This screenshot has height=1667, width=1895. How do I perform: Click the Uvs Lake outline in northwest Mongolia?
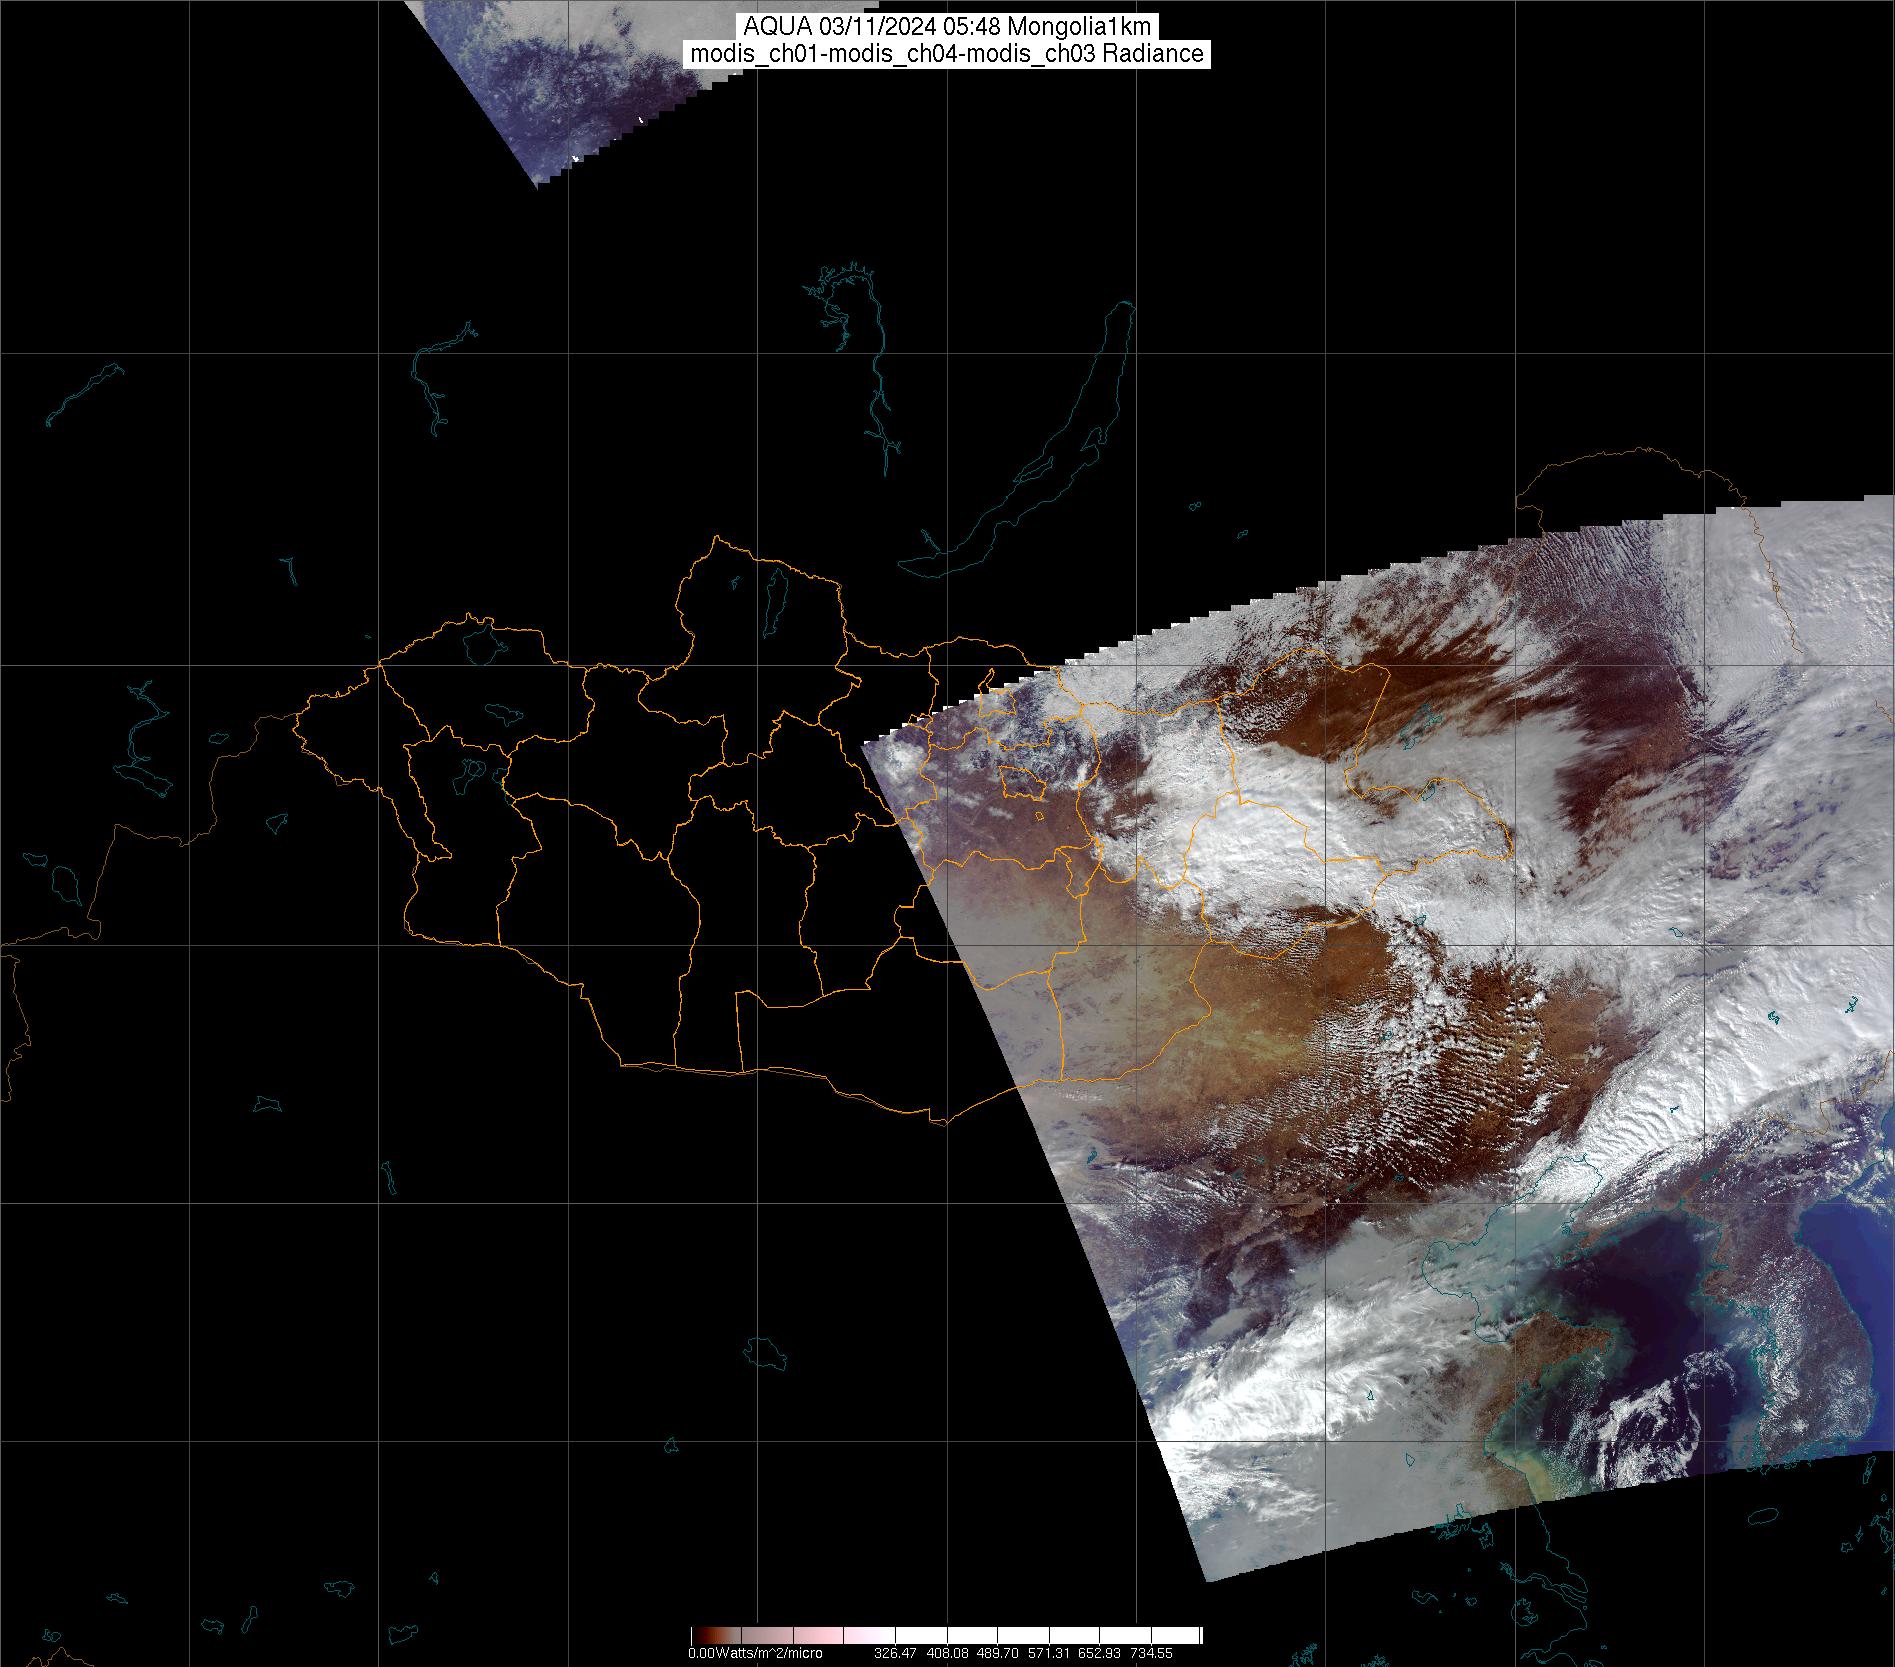481,641
